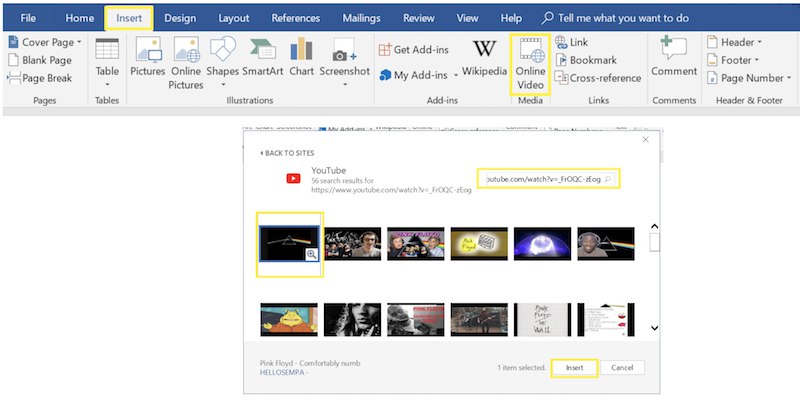Click the red YouTube logo icon

point(293,179)
